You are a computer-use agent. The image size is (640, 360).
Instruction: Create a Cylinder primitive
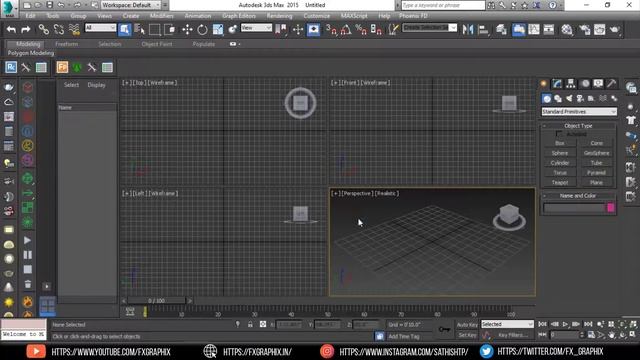pyautogui.click(x=560, y=163)
